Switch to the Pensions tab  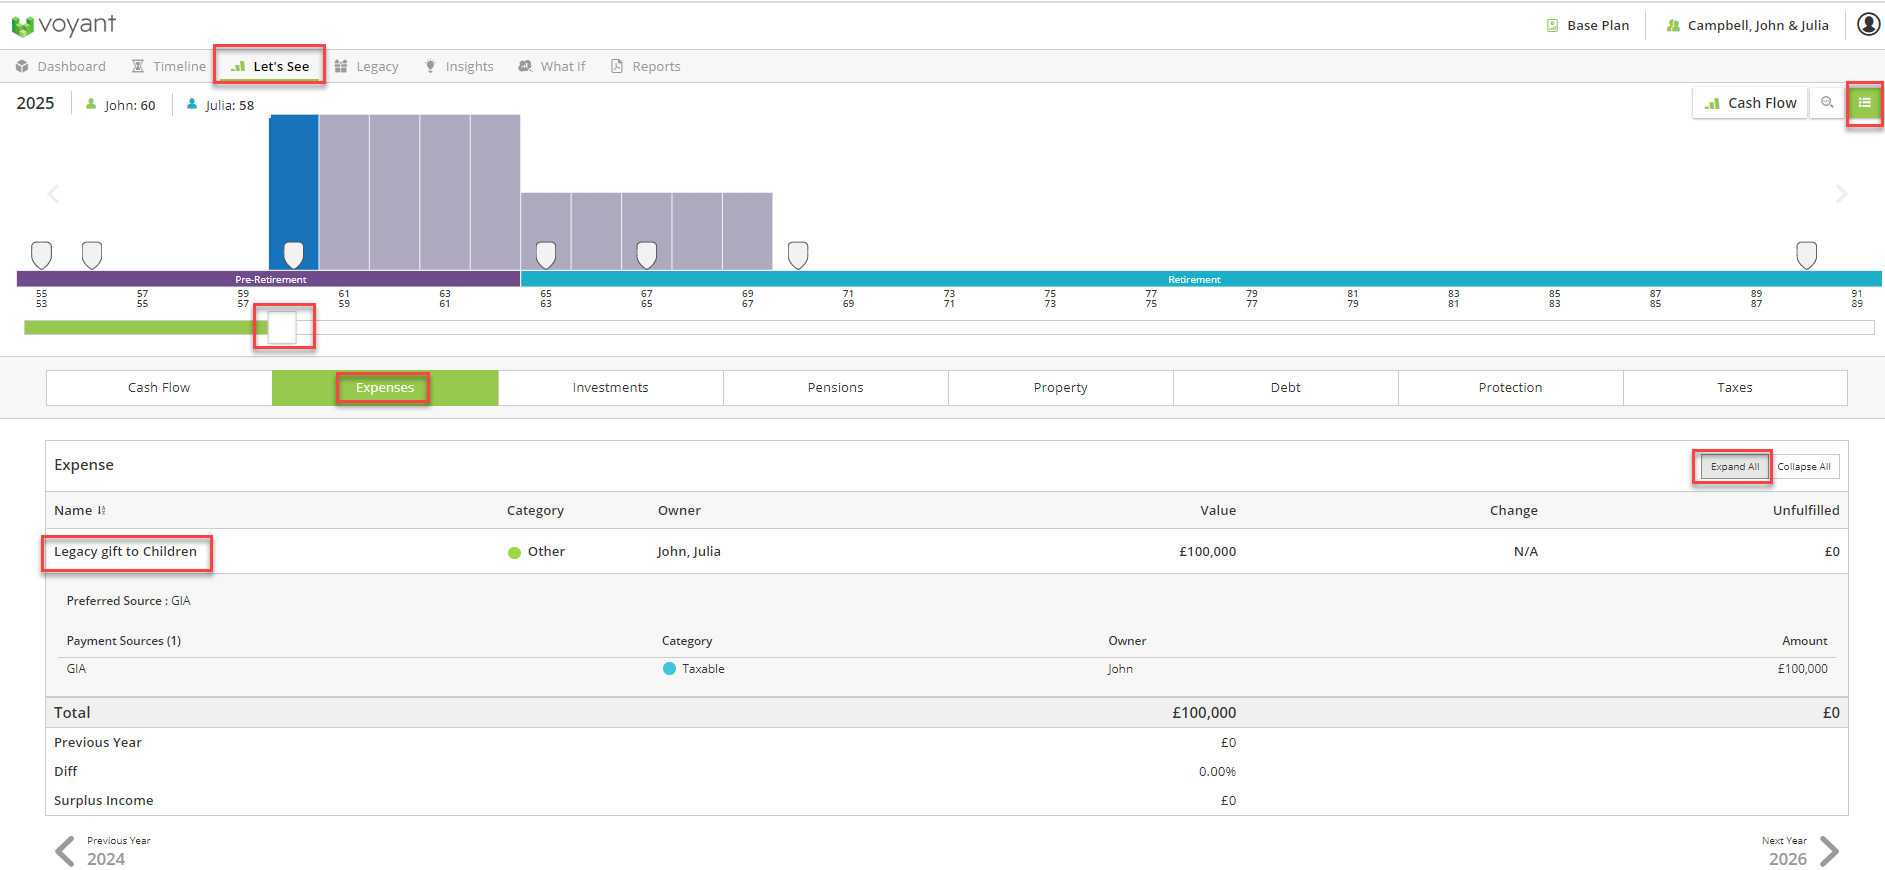point(835,388)
